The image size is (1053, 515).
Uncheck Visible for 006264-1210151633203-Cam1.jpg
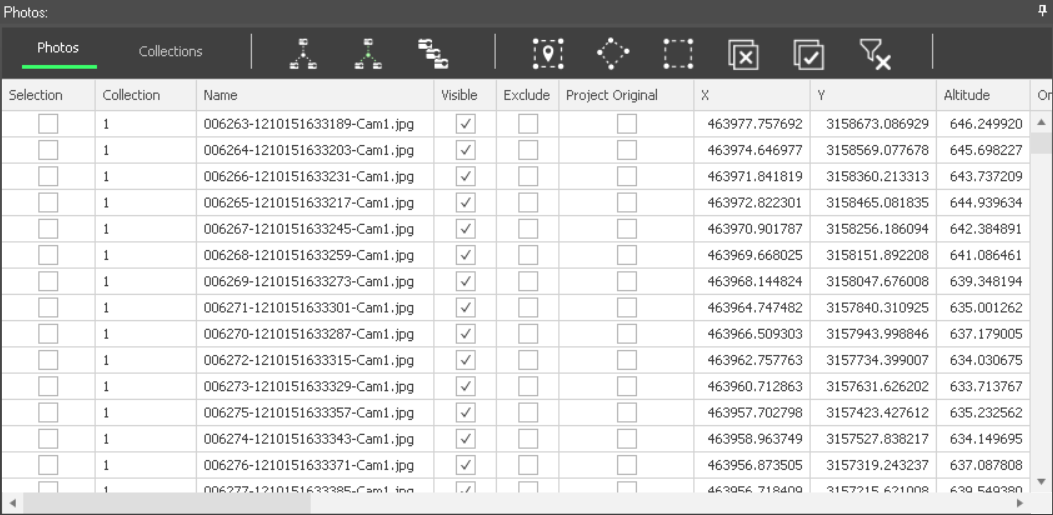[x=465, y=150]
